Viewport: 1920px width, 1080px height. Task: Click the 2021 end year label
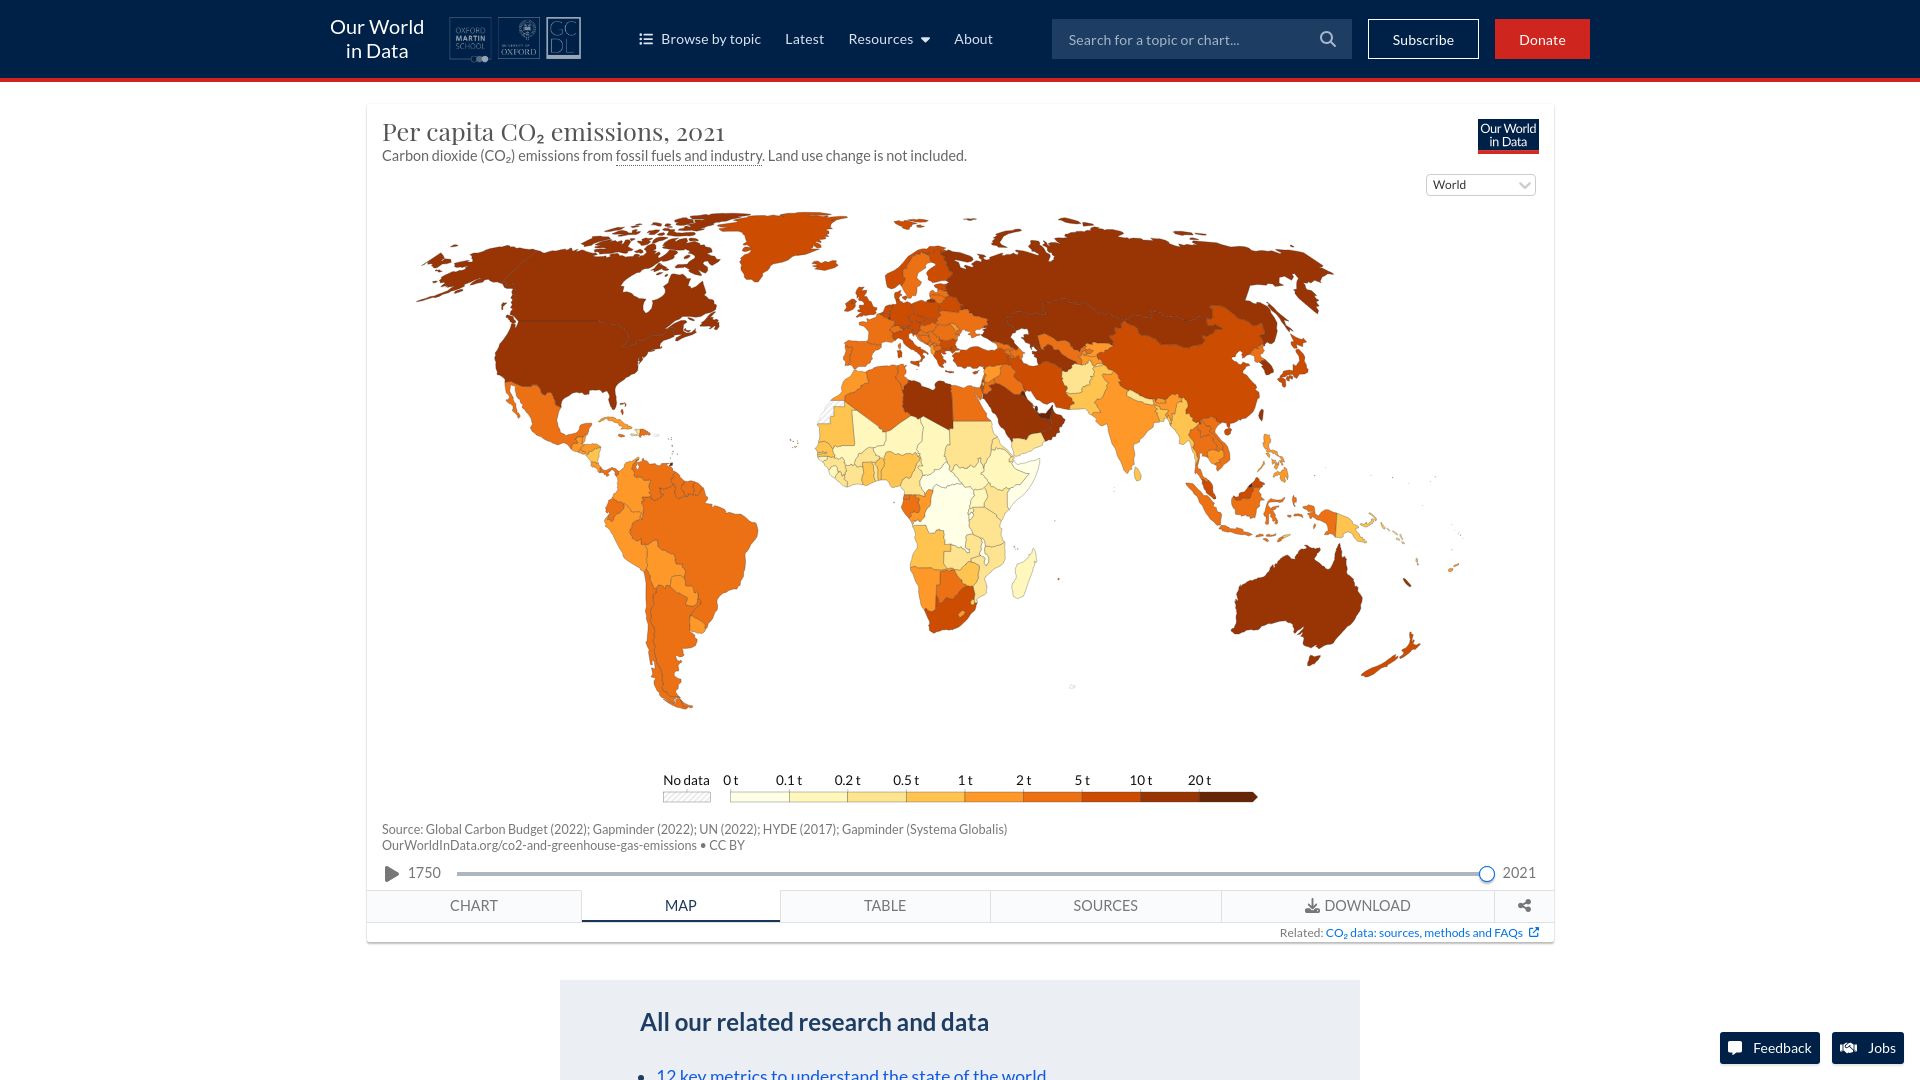coord(1519,873)
